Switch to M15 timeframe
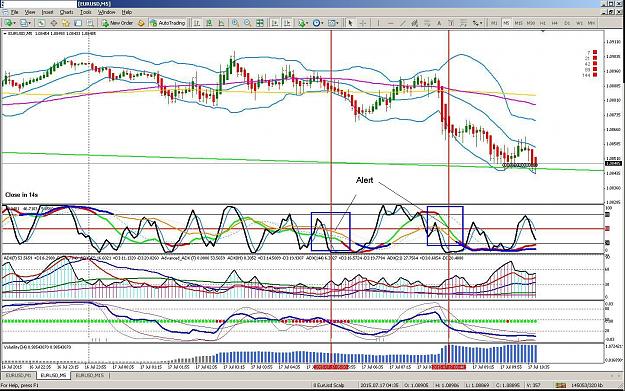Image resolution: width=625 pixels, height=391 pixels. [519, 23]
